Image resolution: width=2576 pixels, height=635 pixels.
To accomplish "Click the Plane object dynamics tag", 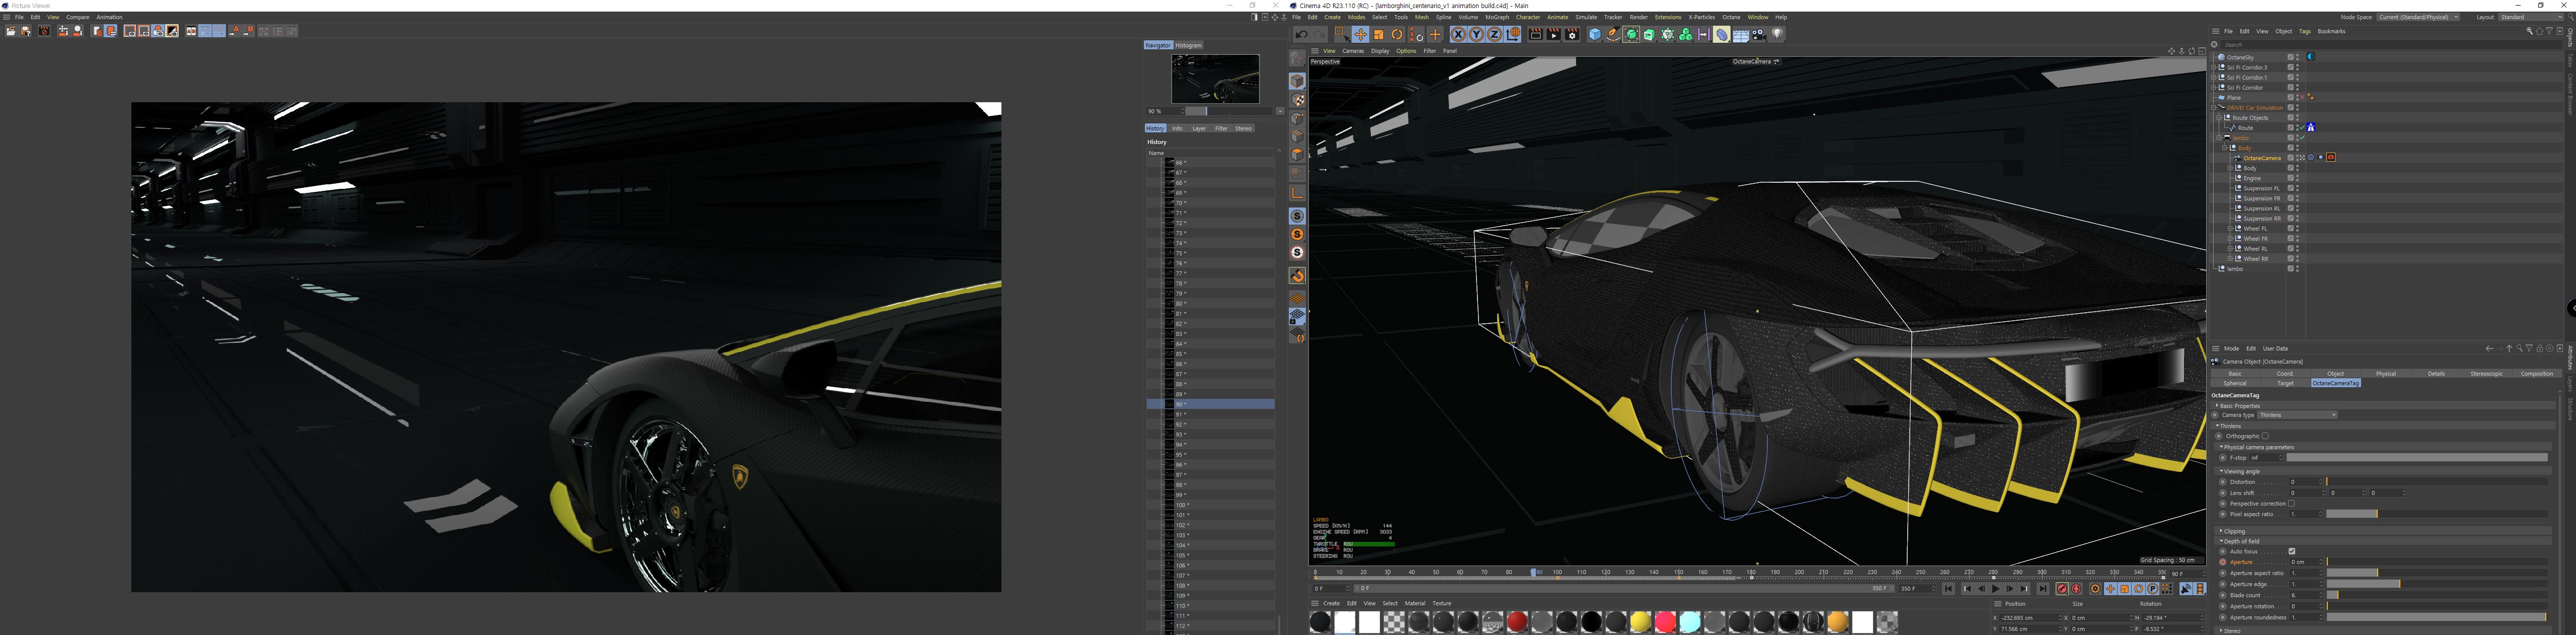I will tap(2311, 97).
